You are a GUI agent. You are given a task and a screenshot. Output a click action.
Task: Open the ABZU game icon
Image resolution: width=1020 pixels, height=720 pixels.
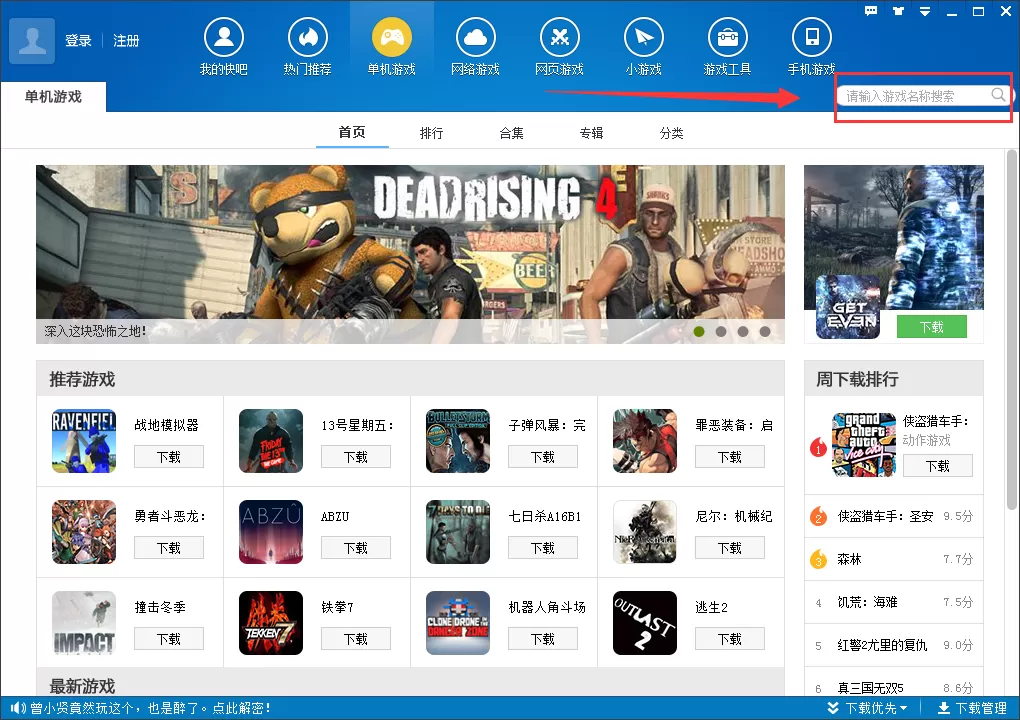(x=271, y=532)
